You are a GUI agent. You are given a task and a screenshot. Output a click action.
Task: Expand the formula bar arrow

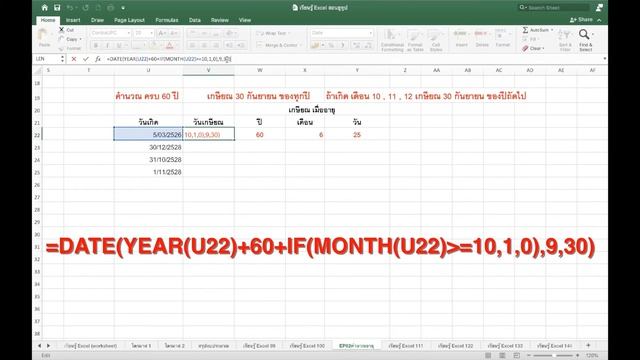[x=604, y=59]
